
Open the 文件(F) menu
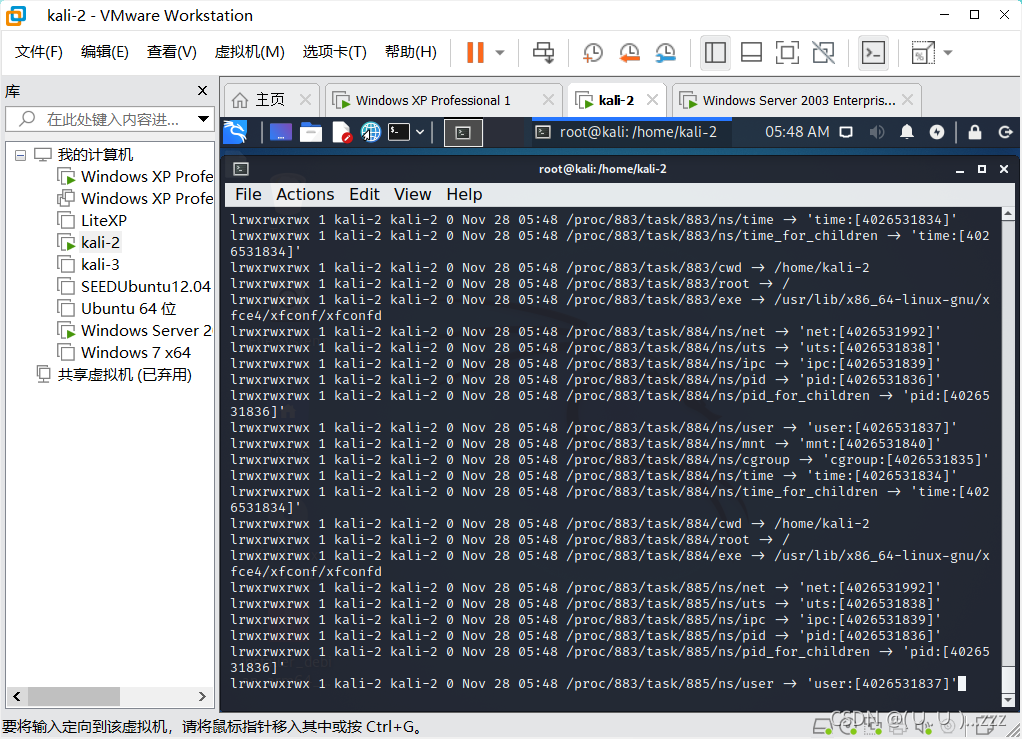tap(38, 51)
